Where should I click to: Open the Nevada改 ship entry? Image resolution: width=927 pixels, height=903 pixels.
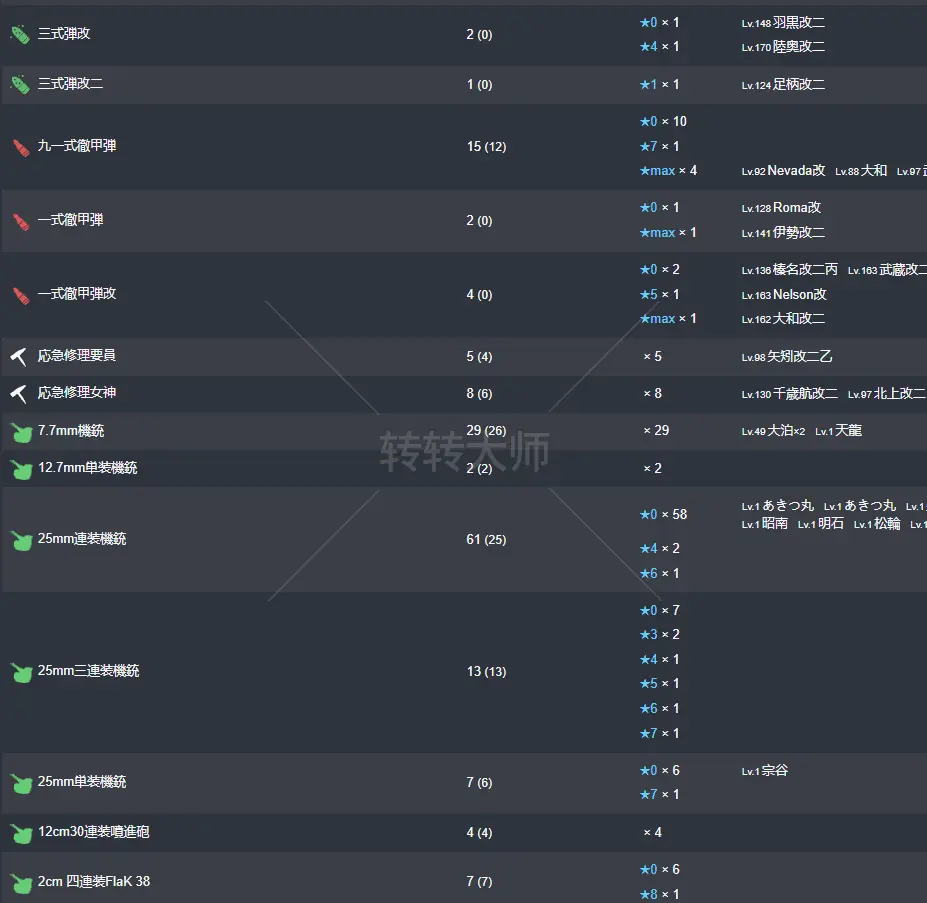tap(796, 171)
